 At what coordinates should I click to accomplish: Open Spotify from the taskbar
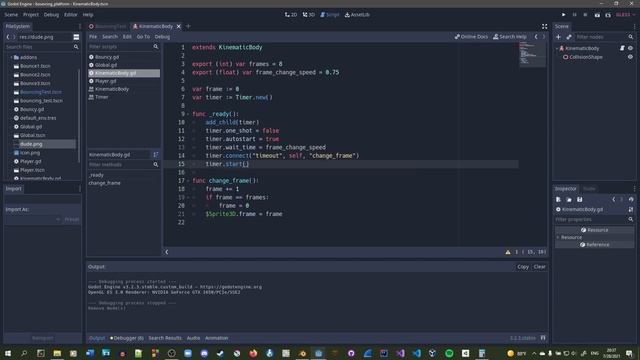tap(449, 353)
